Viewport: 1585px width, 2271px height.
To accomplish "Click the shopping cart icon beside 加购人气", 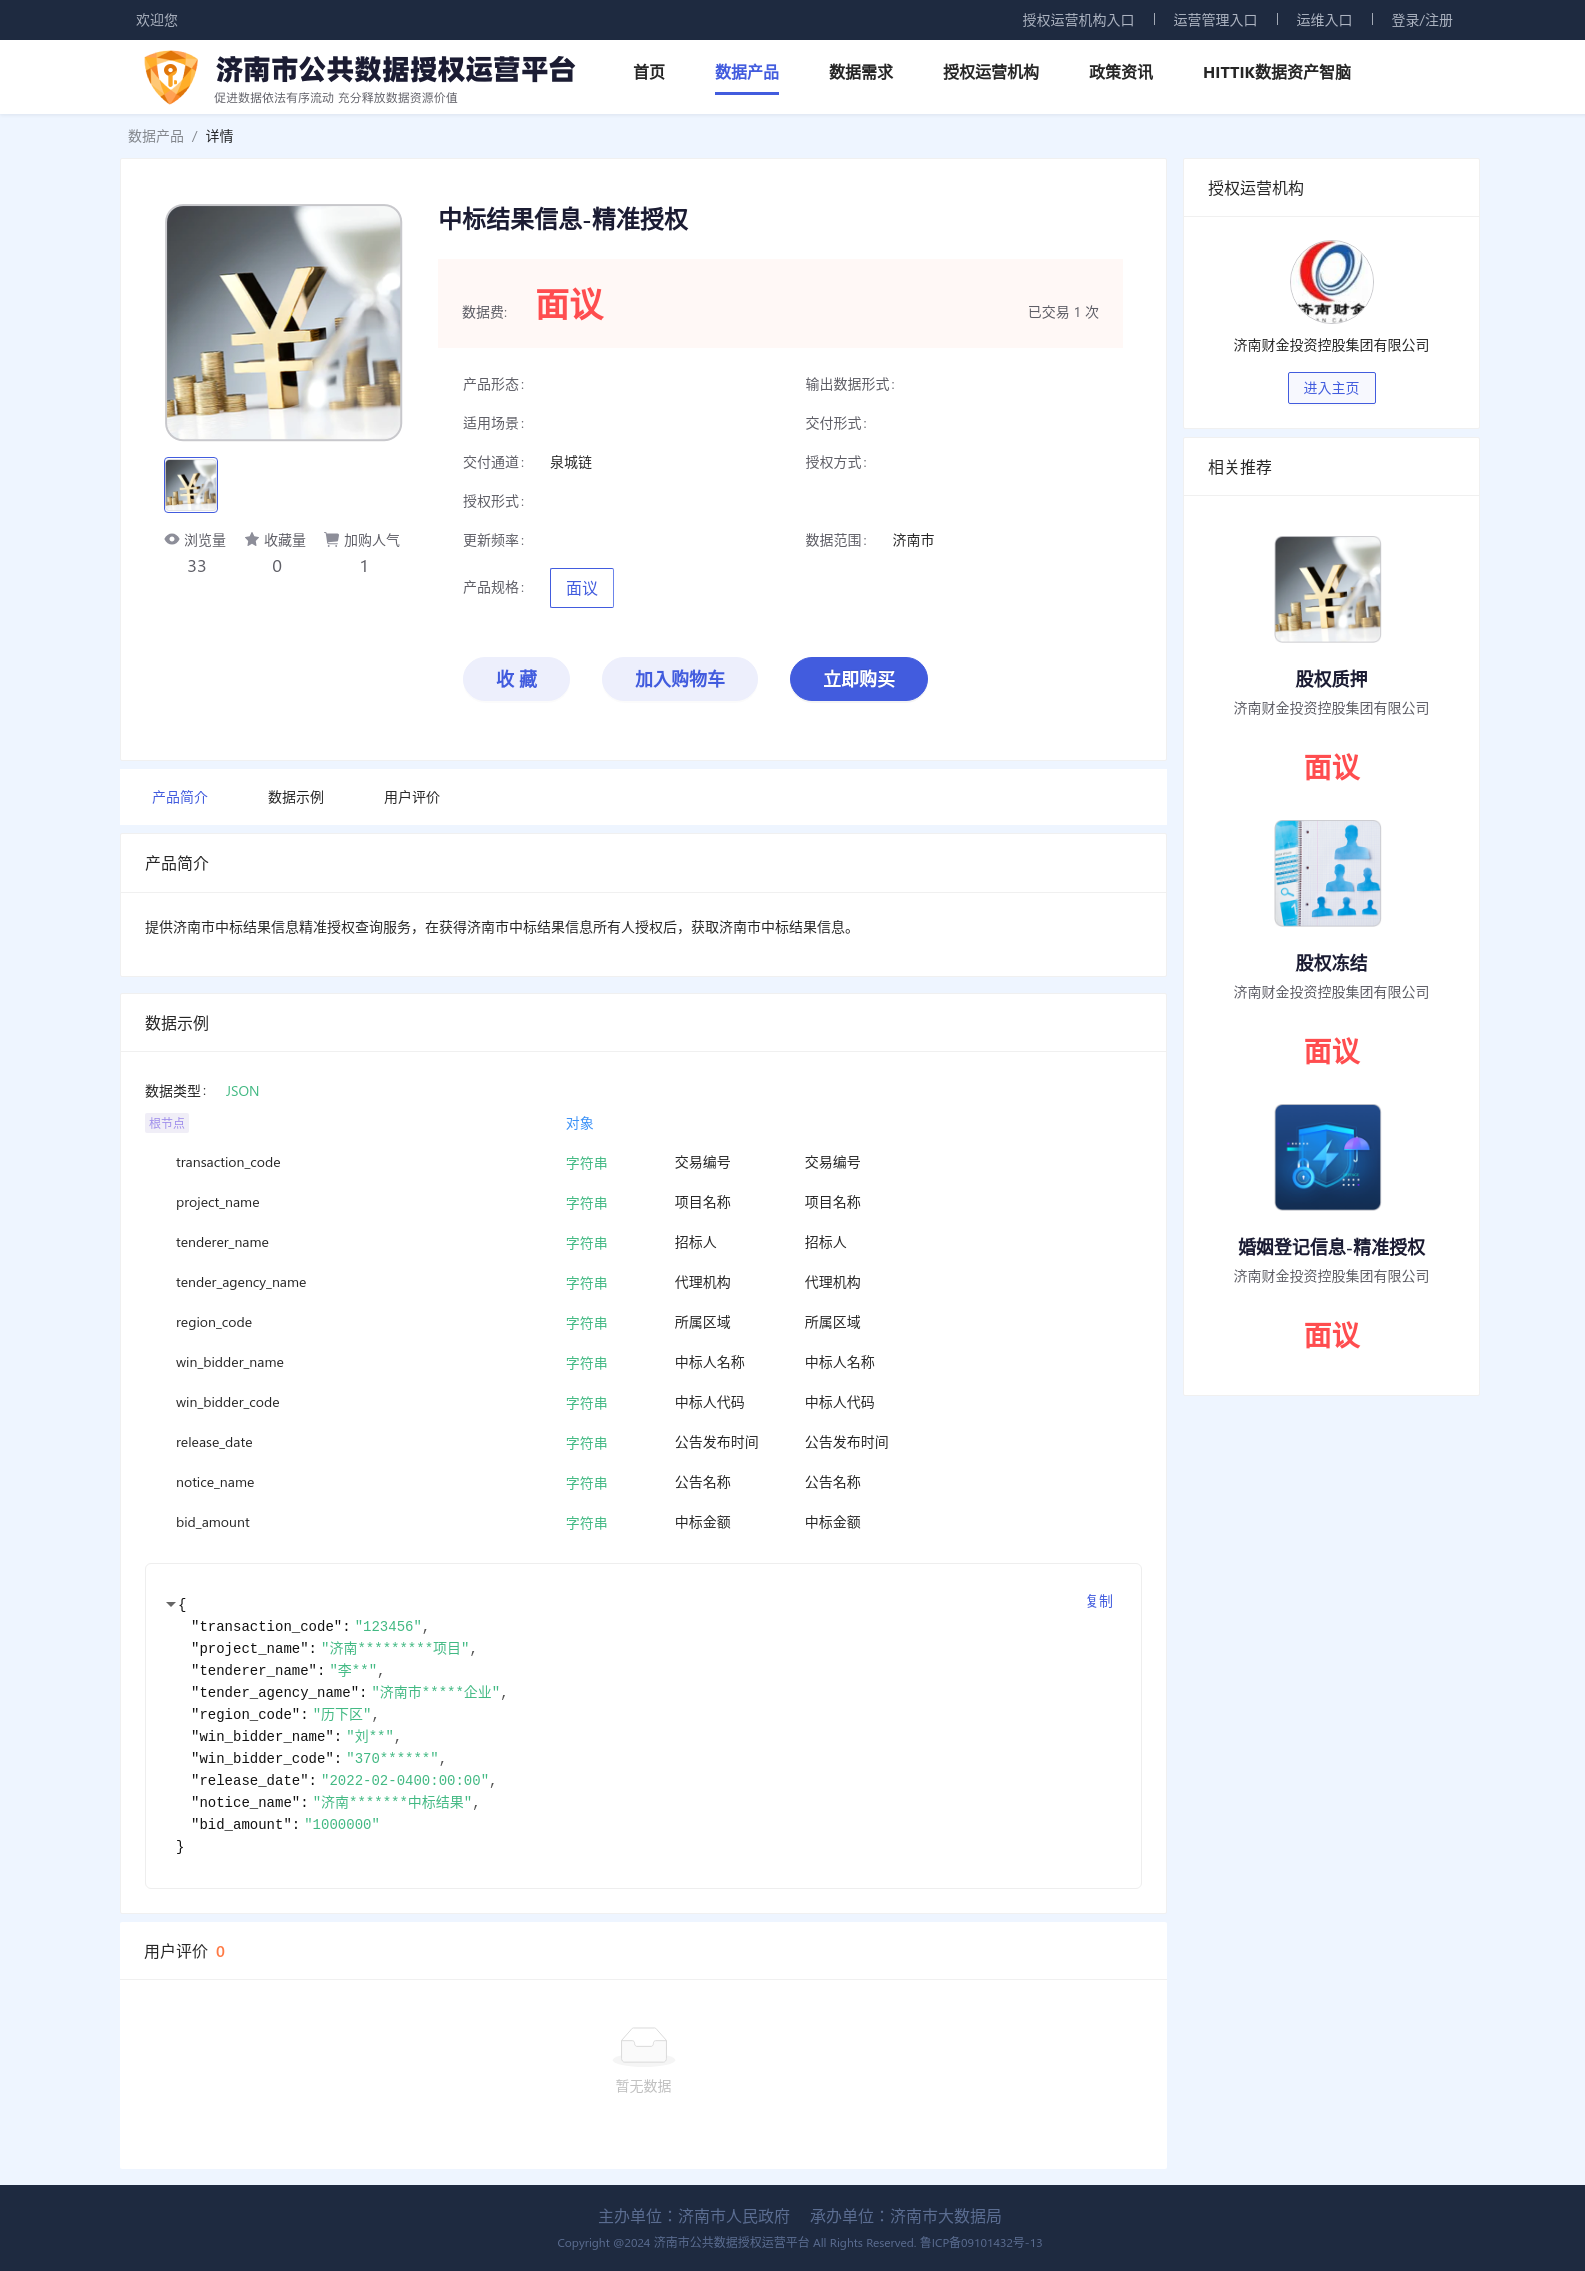I will tap(331, 539).
